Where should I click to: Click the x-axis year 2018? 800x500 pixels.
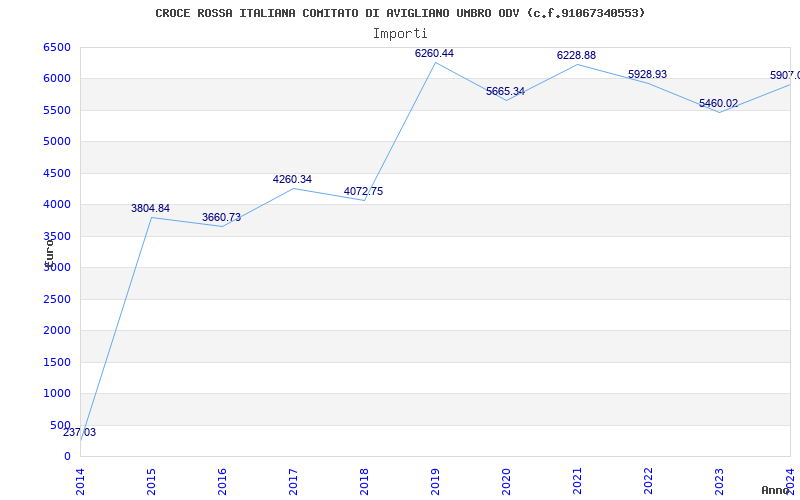[364, 482]
